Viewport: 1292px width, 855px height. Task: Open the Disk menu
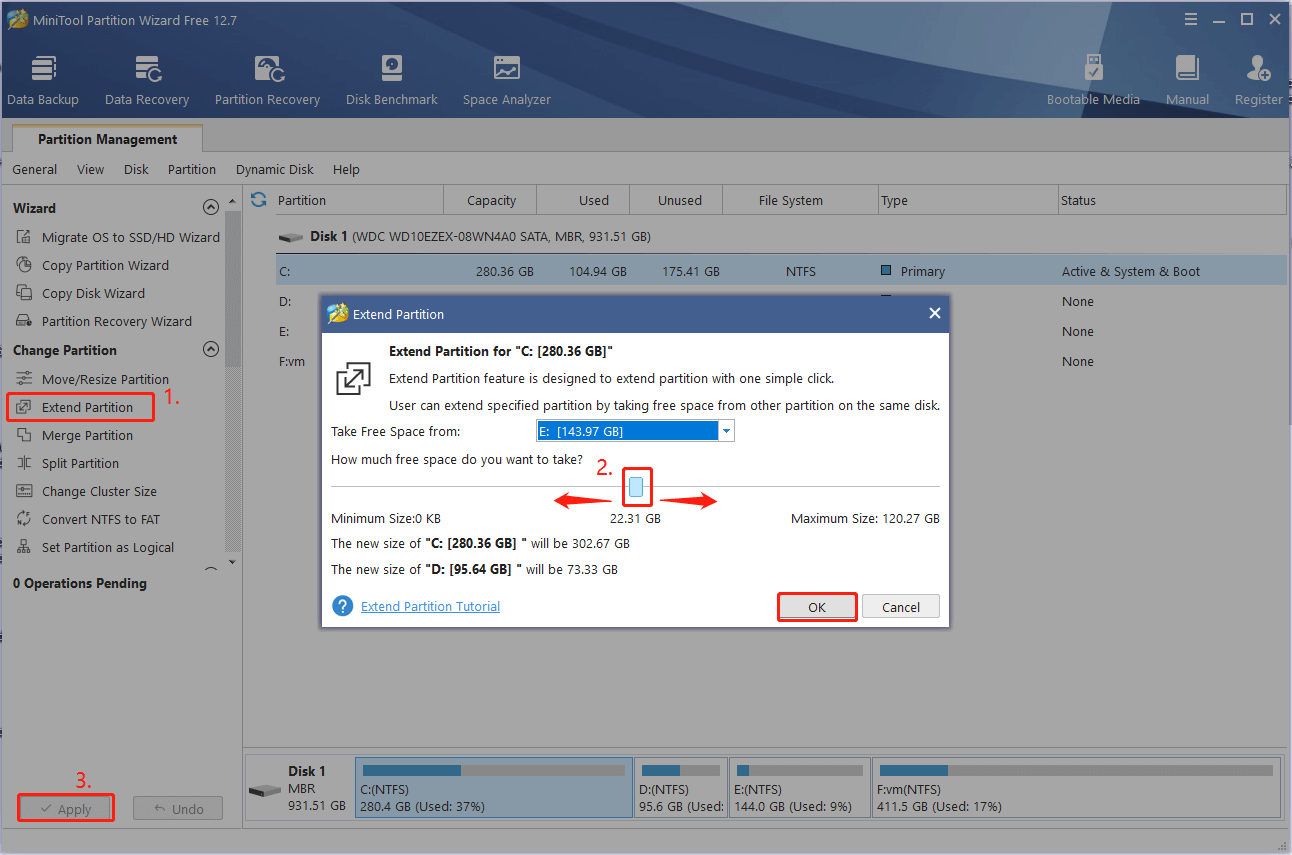[x=136, y=169]
